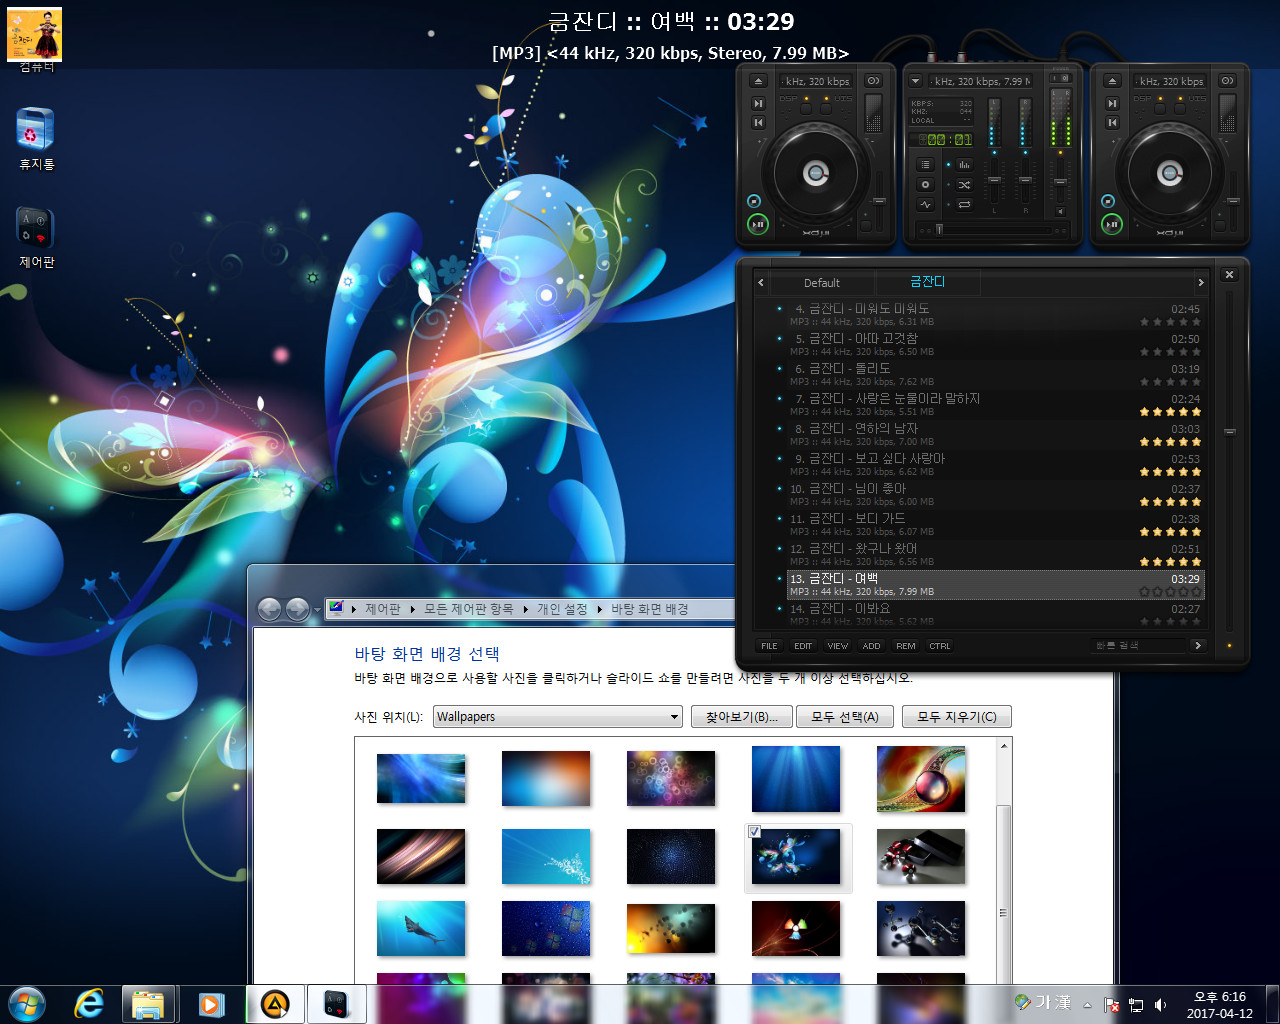The height and width of the screenshot is (1024, 1280).
Task: Click the playlist quick search field
Action: click(x=1138, y=646)
